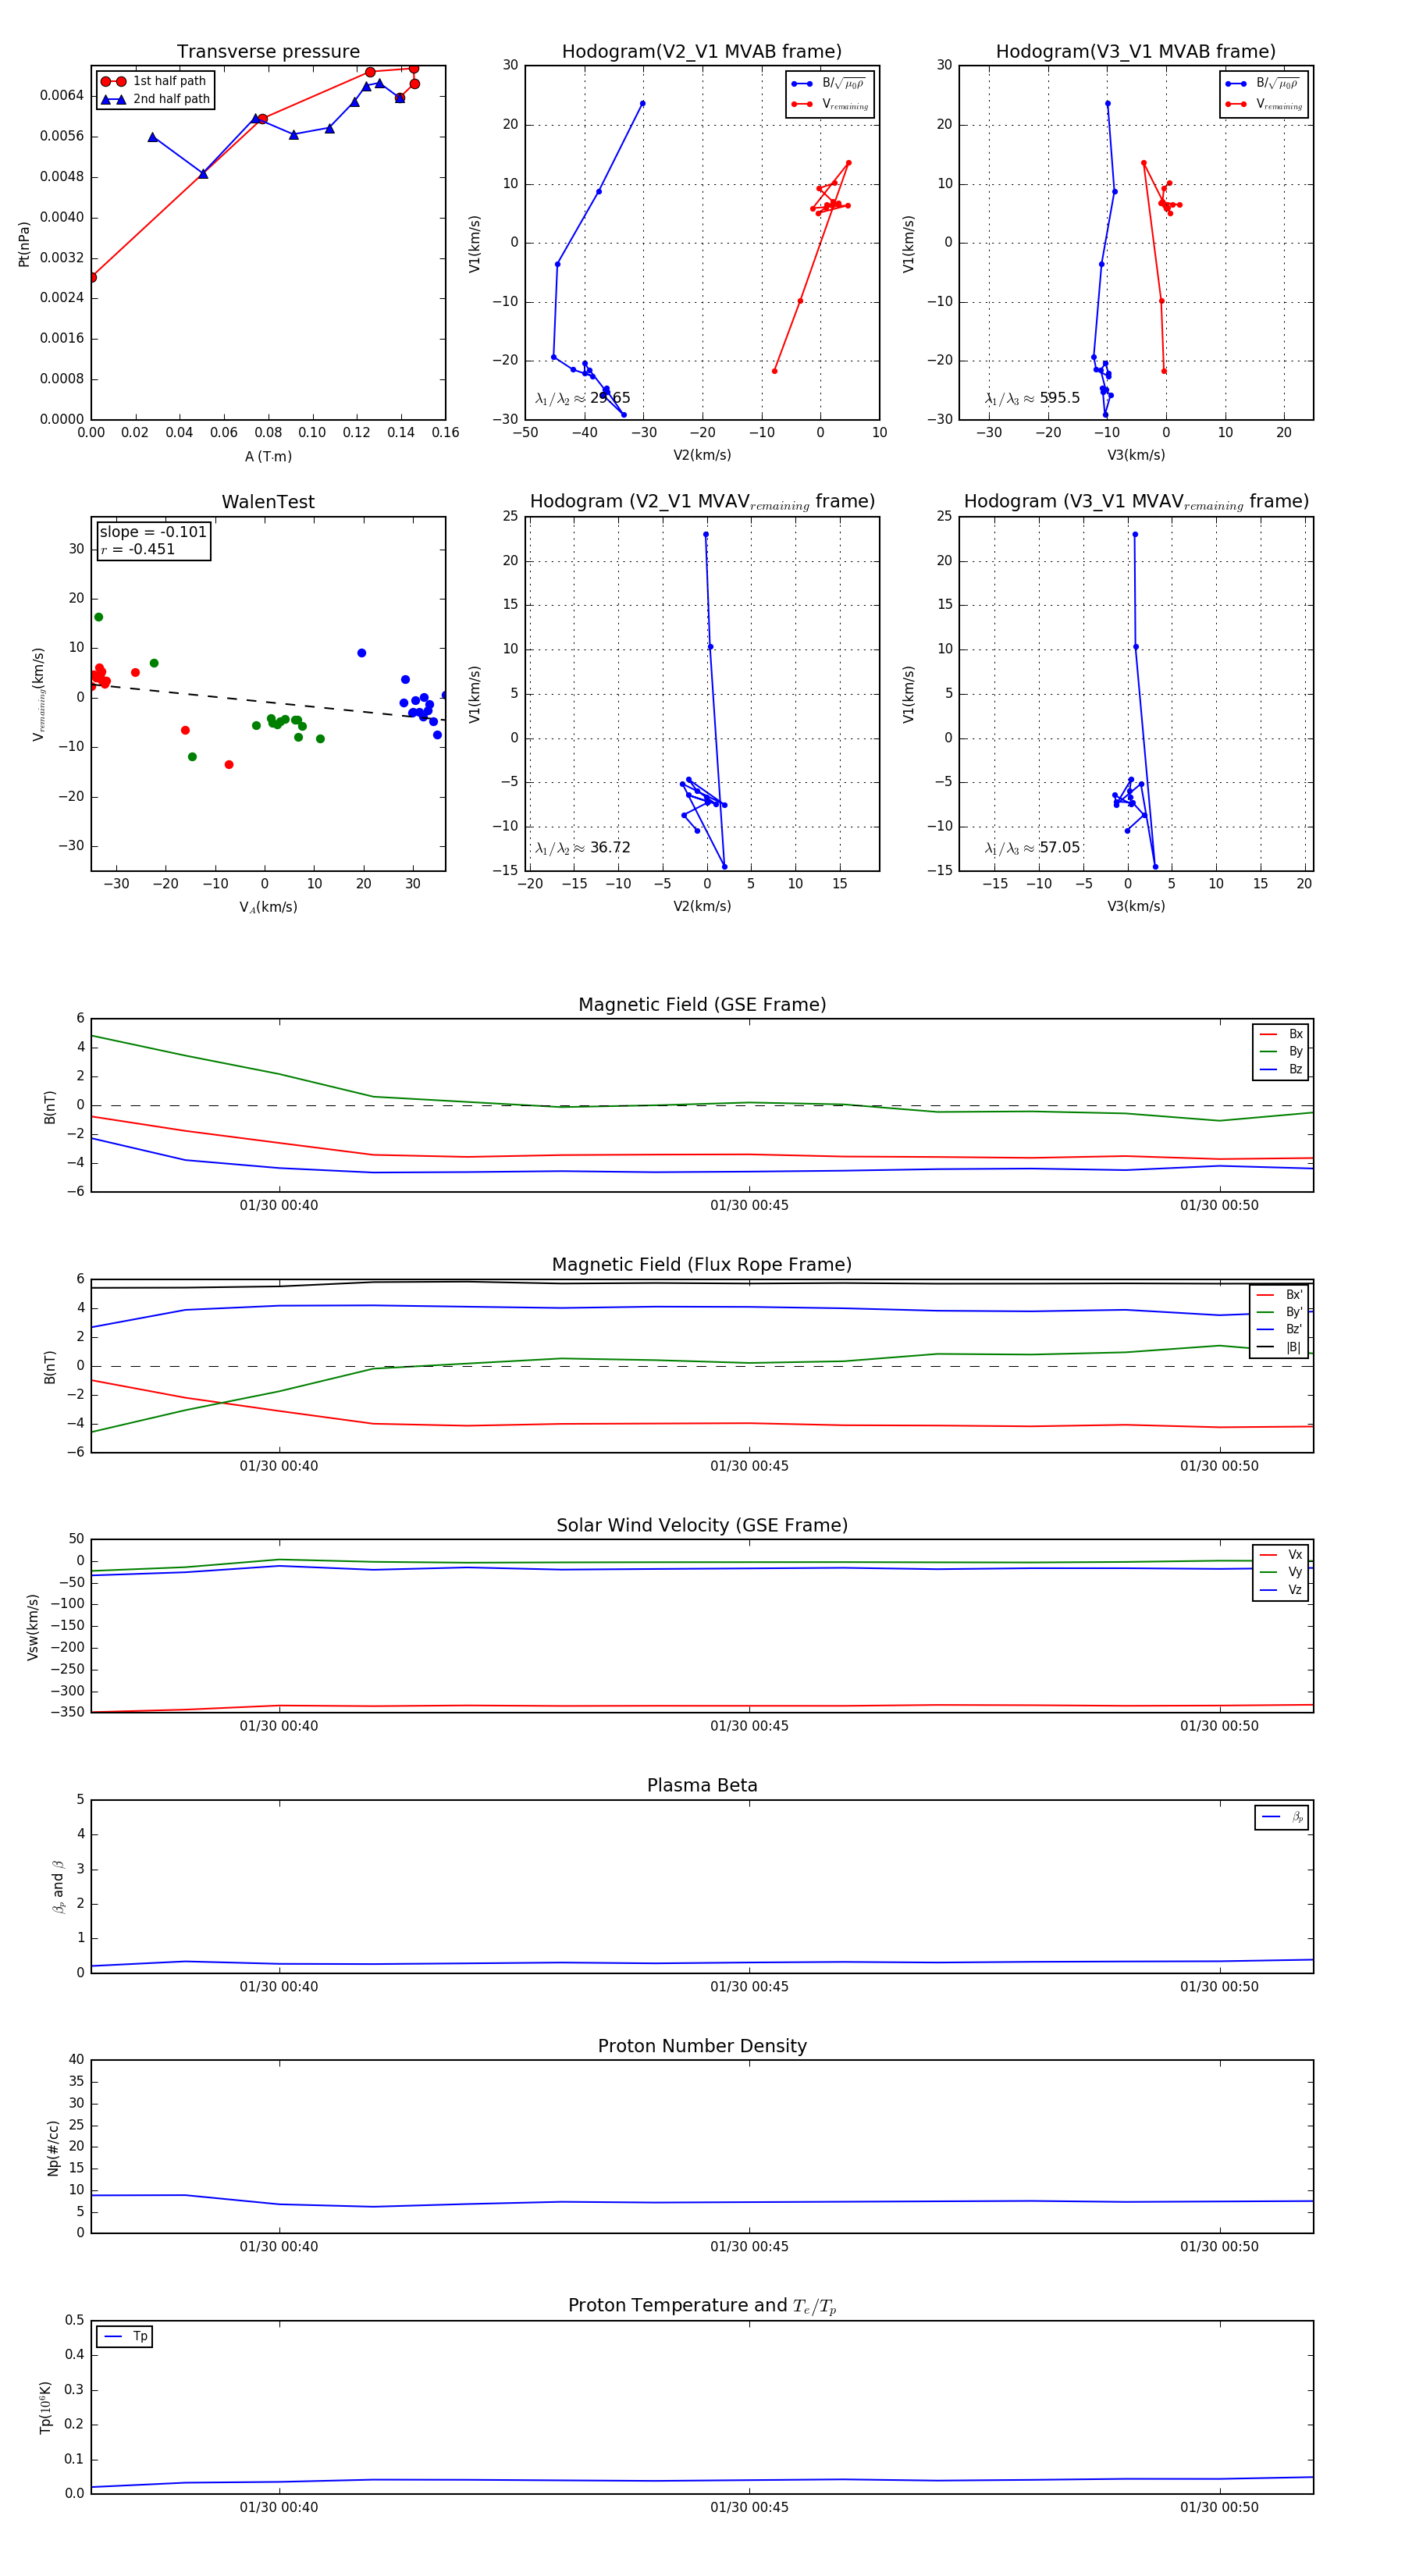Select the 'slope = -0.101' text in WalenTest
The image size is (1405, 2576).
click(153, 532)
